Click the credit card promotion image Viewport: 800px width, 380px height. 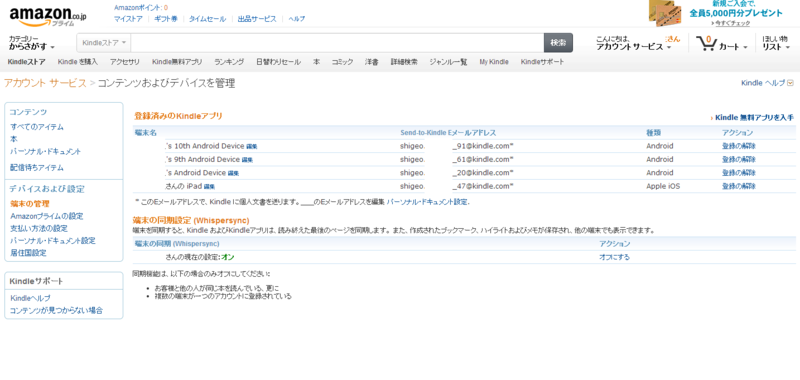pos(665,13)
